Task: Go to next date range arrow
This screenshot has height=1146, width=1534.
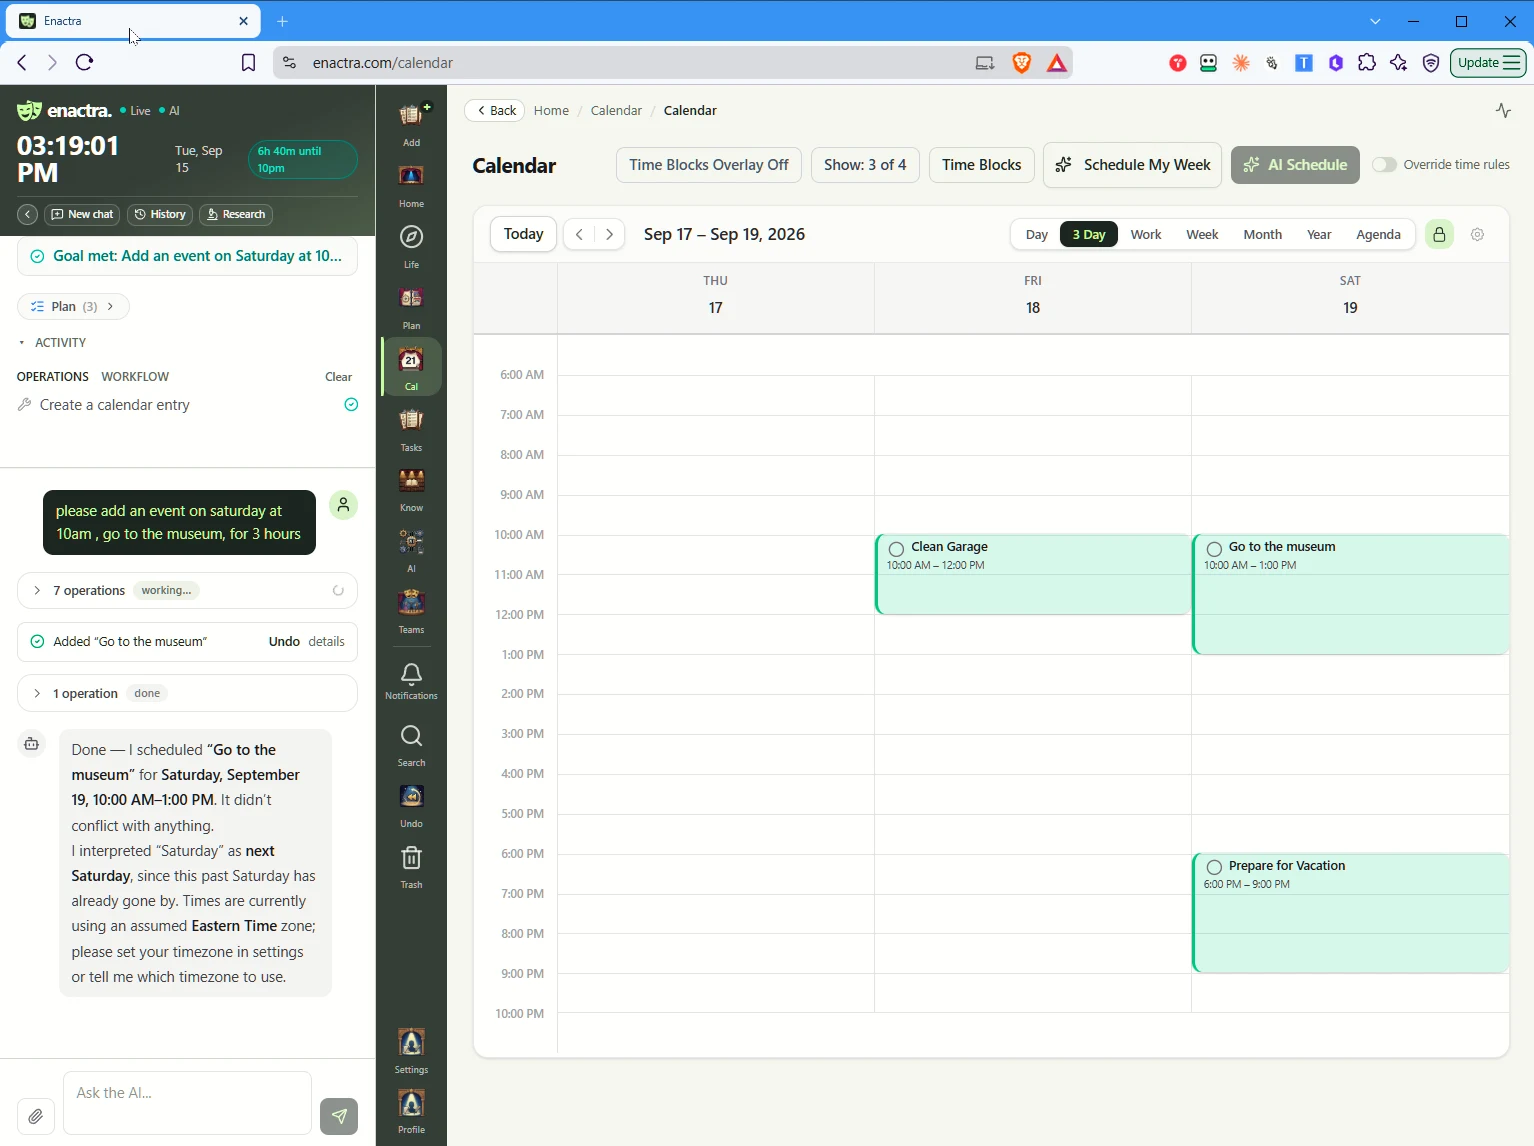Action: pyautogui.click(x=610, y=234)
